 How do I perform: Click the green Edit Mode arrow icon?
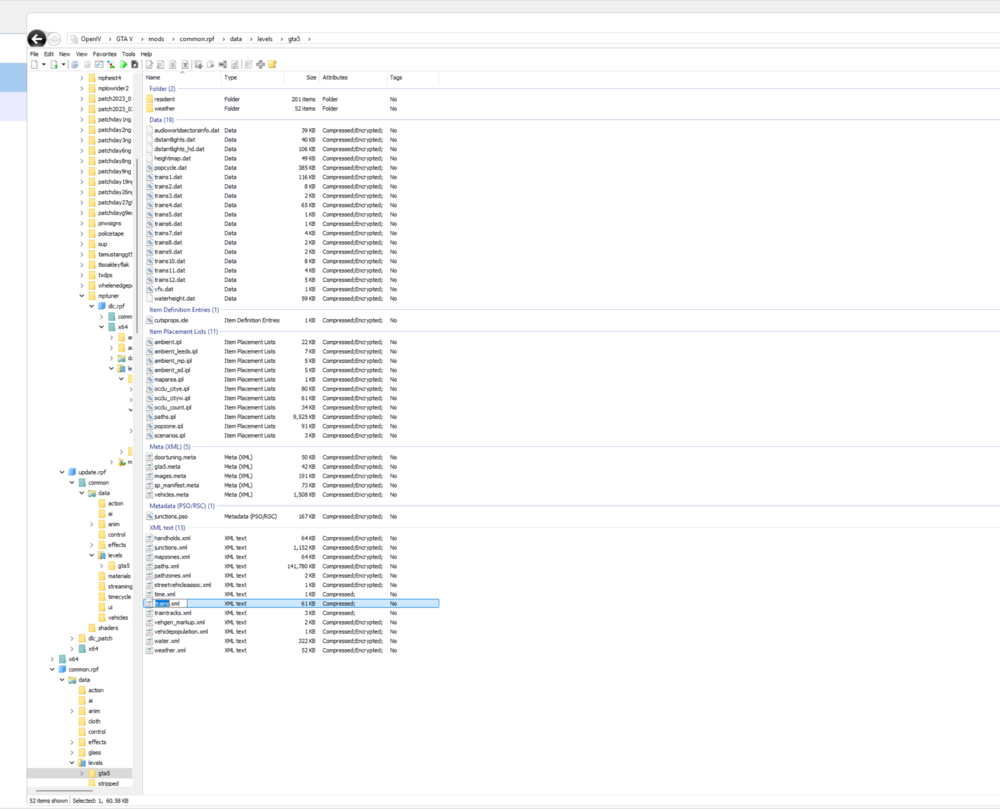pos(123,64)
